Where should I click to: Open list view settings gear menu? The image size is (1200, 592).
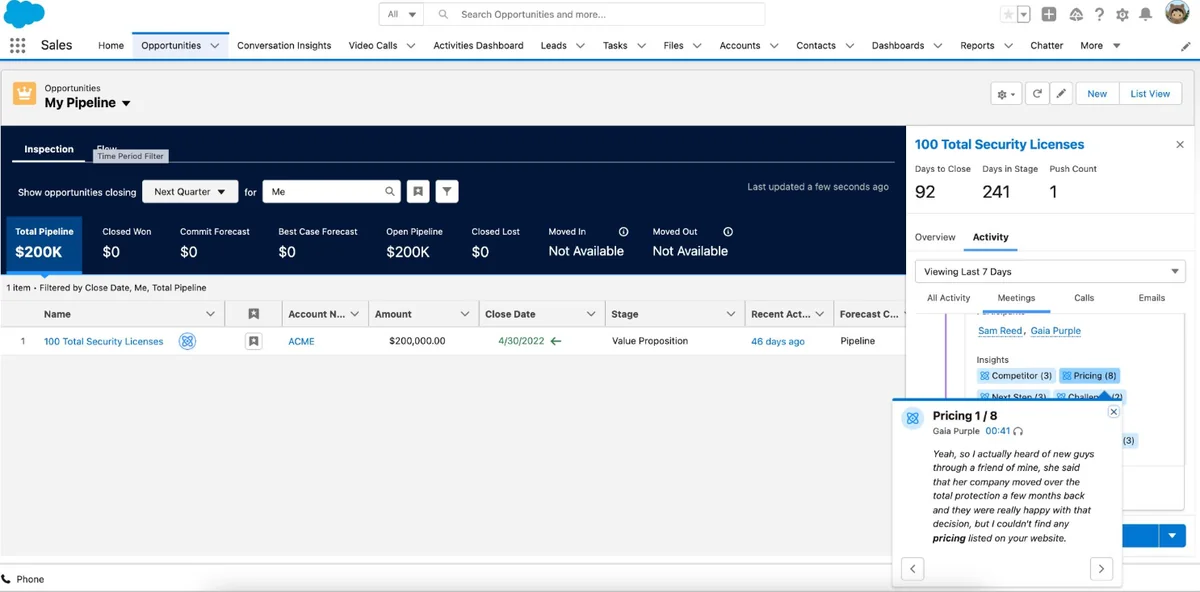click(1006, 93)
